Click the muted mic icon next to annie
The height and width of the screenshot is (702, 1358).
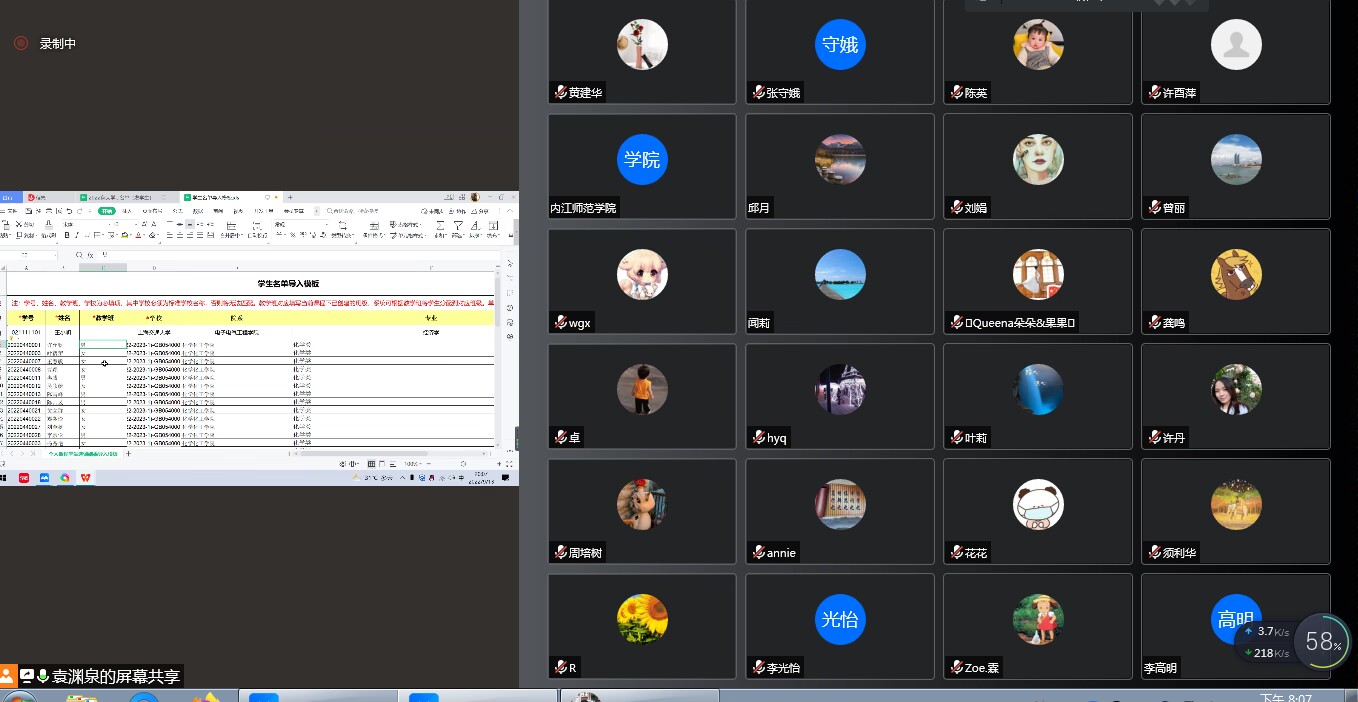759,553
